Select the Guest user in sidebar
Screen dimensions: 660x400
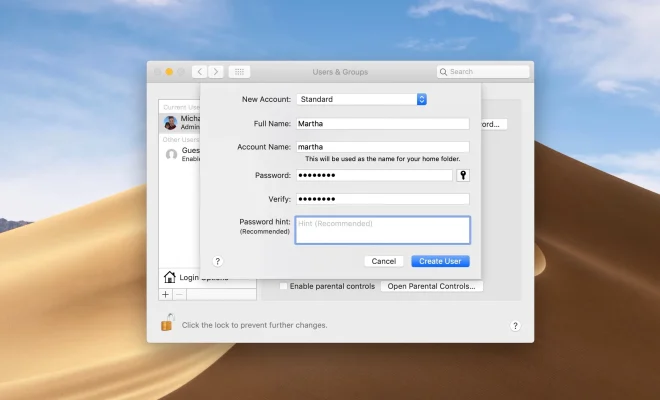[181, 154]
